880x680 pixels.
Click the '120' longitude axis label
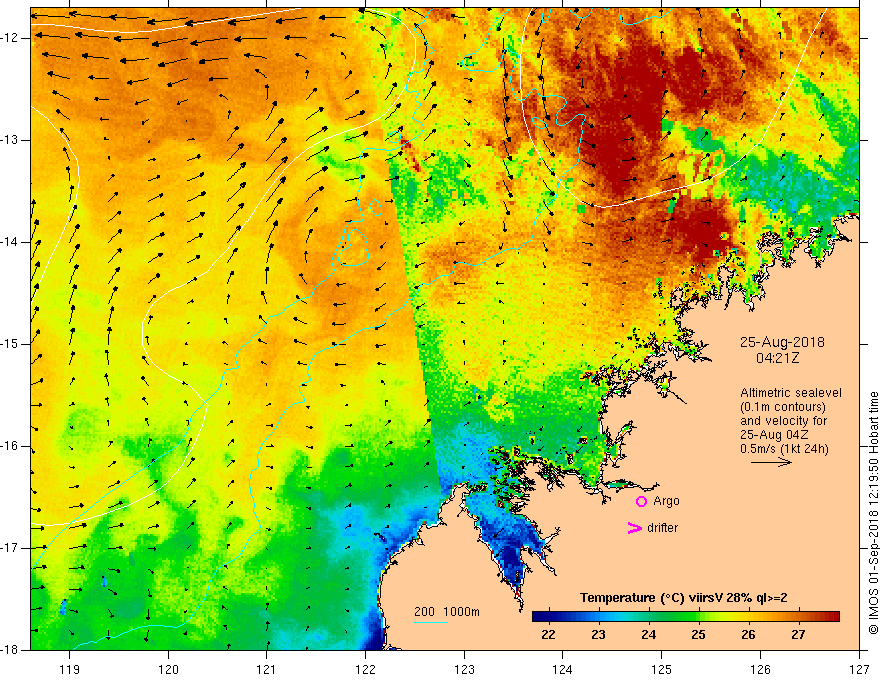click(x=168, y=669)
